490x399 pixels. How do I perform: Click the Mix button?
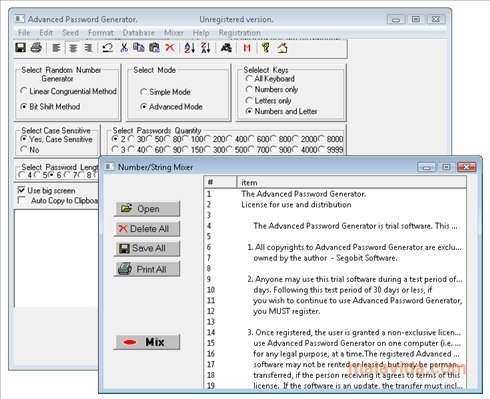tap(147, 342)
